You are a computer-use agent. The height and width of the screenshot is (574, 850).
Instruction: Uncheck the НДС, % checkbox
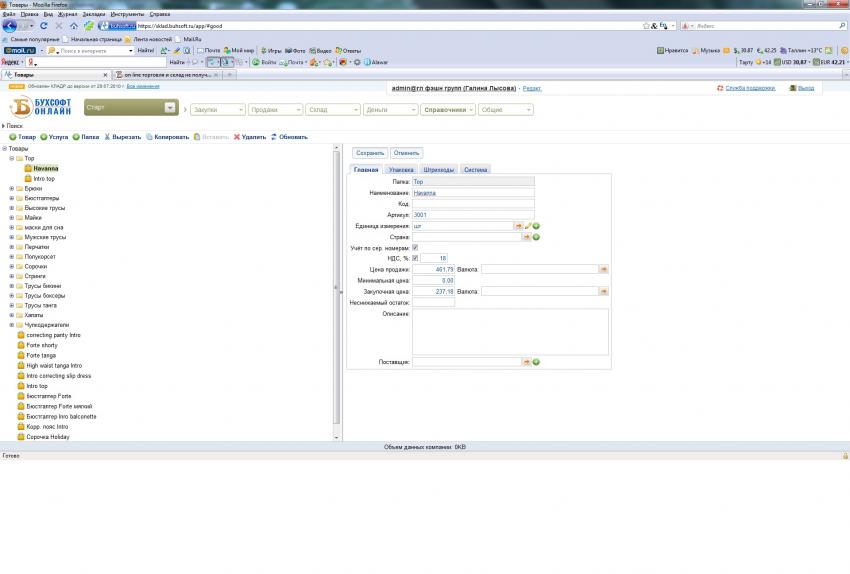click(x=416, y=258)
